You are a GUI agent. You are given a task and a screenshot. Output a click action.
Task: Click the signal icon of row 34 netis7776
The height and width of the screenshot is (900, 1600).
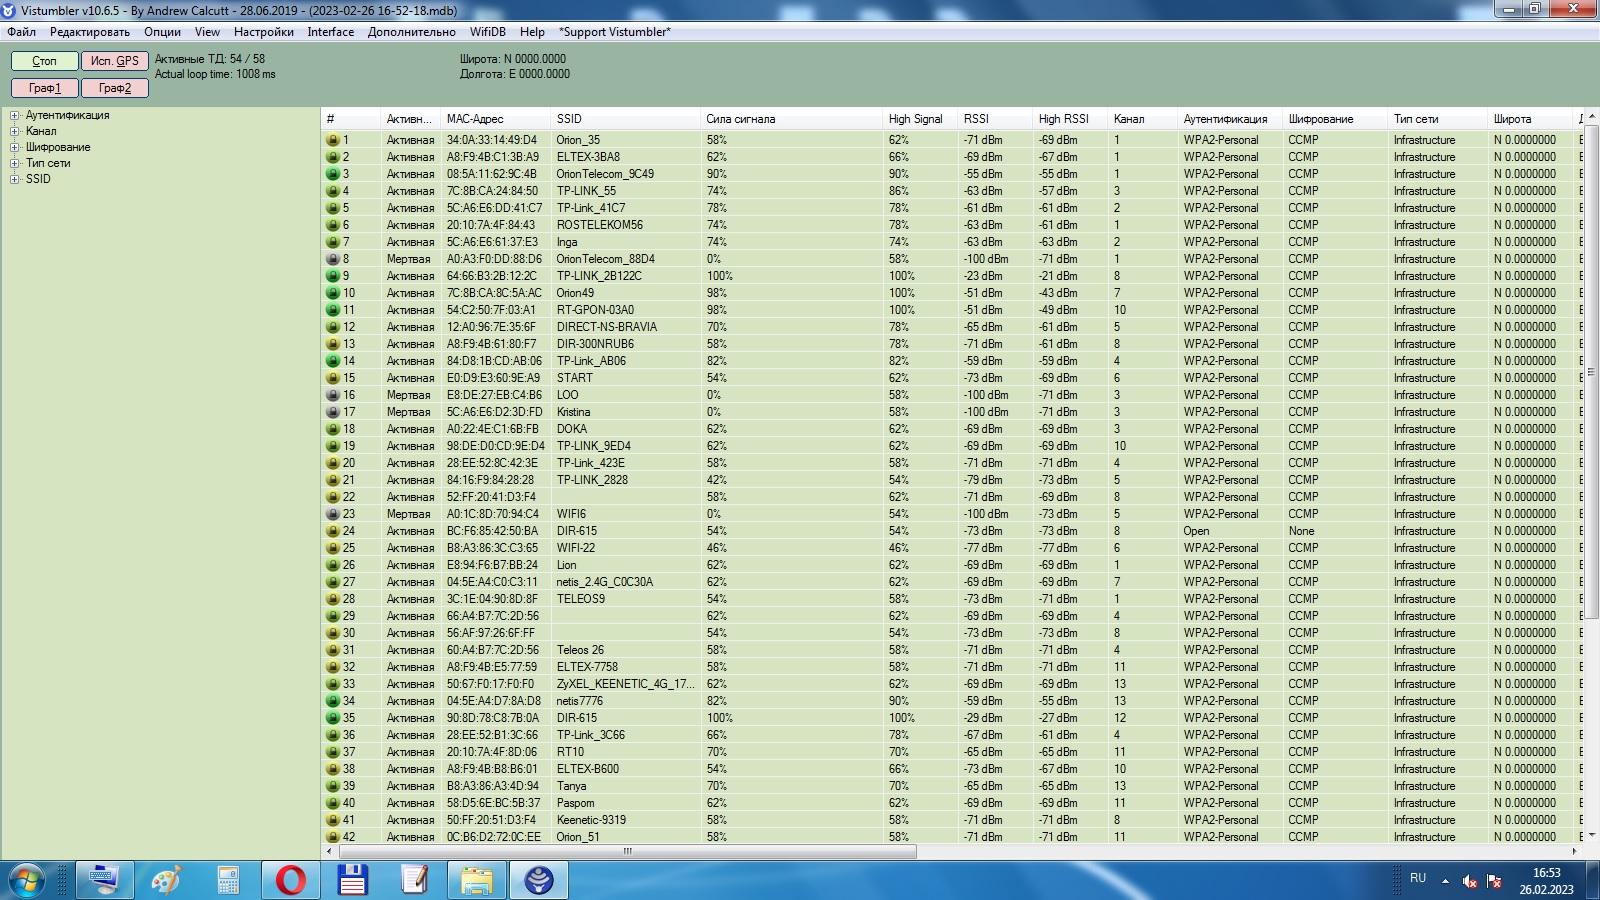(x=333, y=701)
